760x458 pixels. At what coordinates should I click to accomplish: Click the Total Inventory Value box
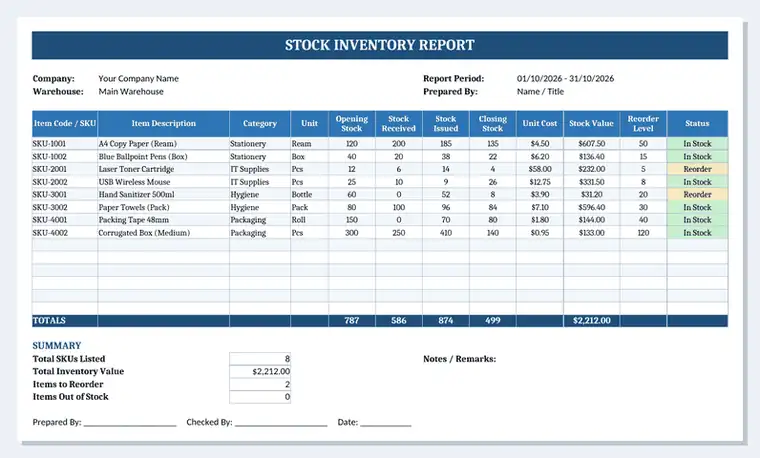pyautogui.click(x=260, y=371)
